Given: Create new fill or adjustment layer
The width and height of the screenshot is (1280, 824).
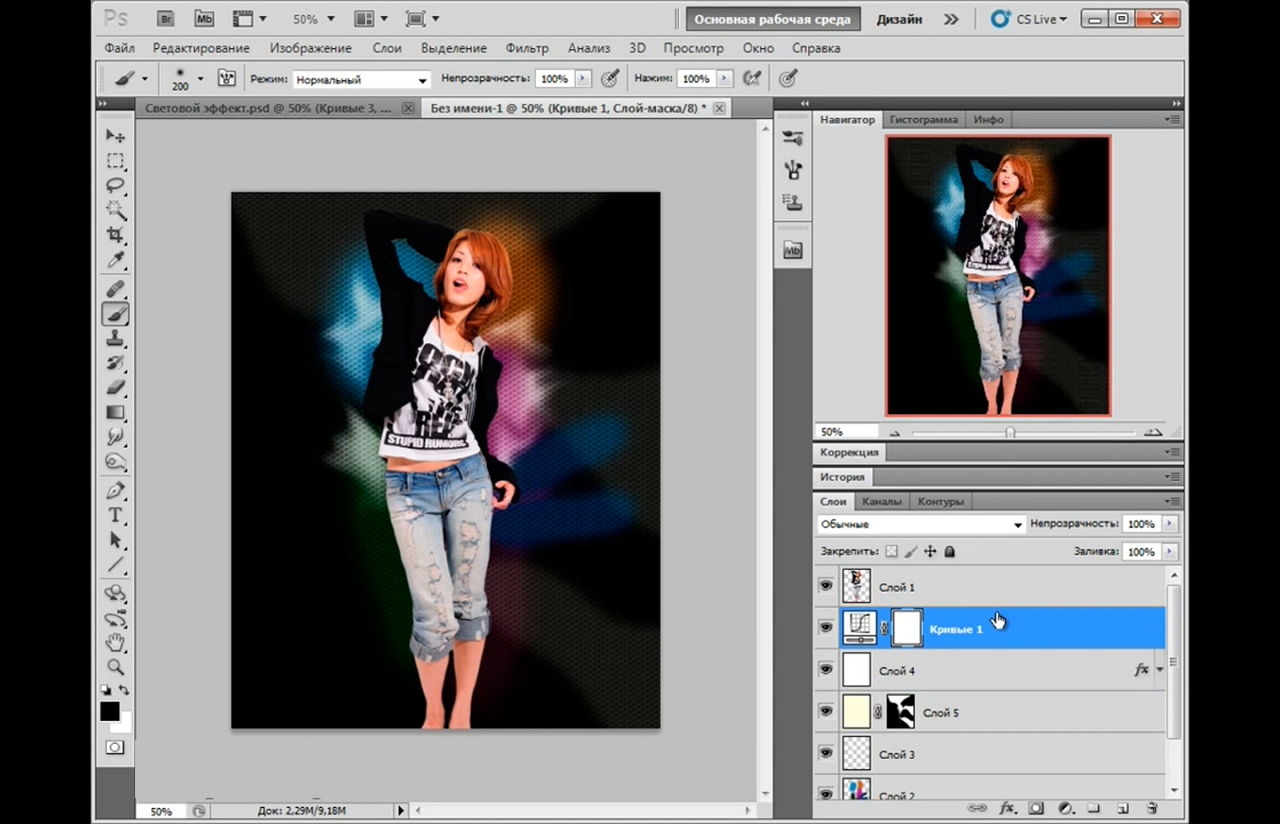Looking at the screenshot, I should (1065, 808).
